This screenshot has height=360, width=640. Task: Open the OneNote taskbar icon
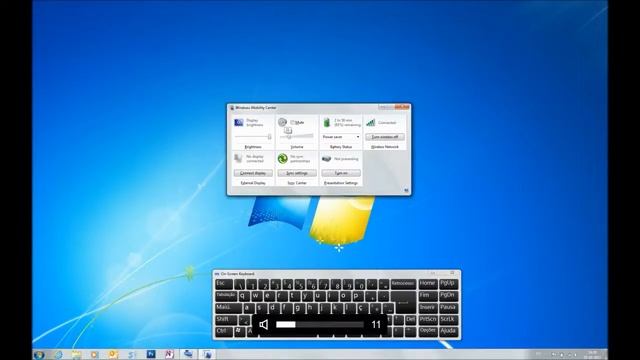pyautogui.click(x=169, y=354)
